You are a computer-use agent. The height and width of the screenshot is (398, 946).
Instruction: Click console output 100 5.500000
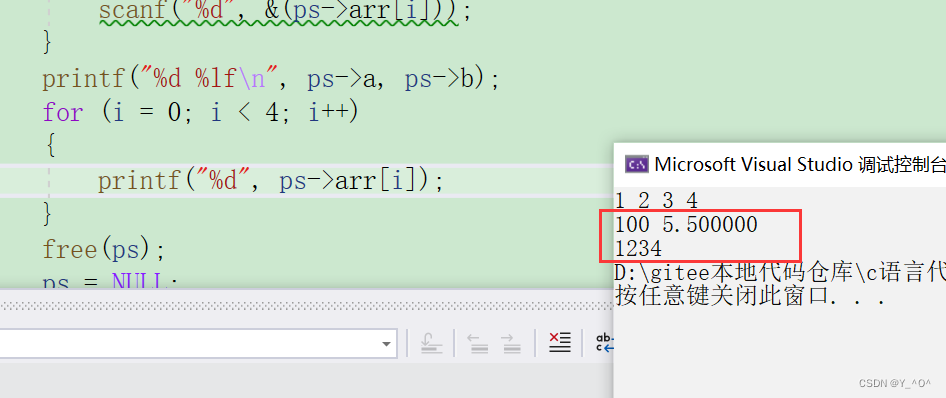[686, 224]
